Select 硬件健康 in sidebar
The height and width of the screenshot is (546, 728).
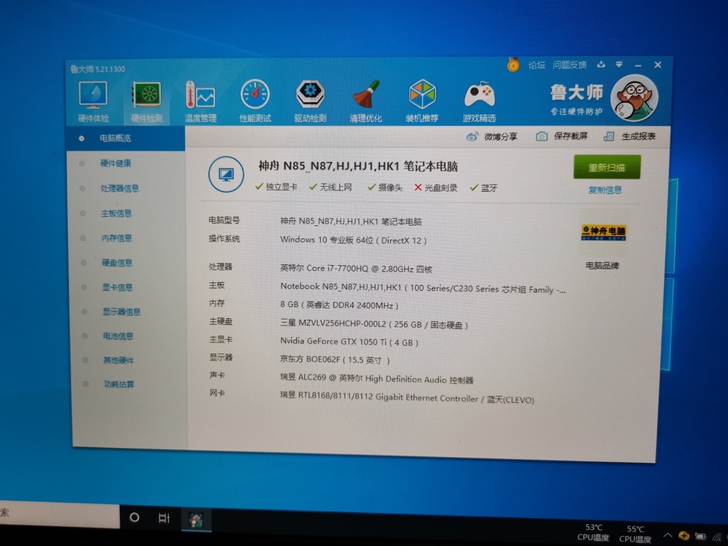tap(116, 163)
